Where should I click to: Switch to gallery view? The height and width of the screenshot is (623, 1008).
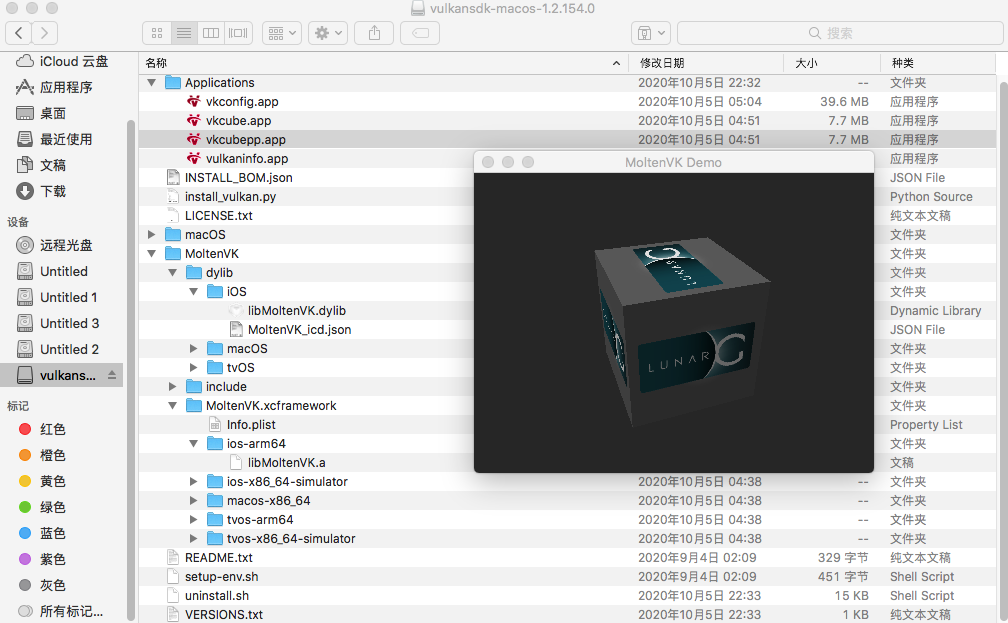(238, 33)
